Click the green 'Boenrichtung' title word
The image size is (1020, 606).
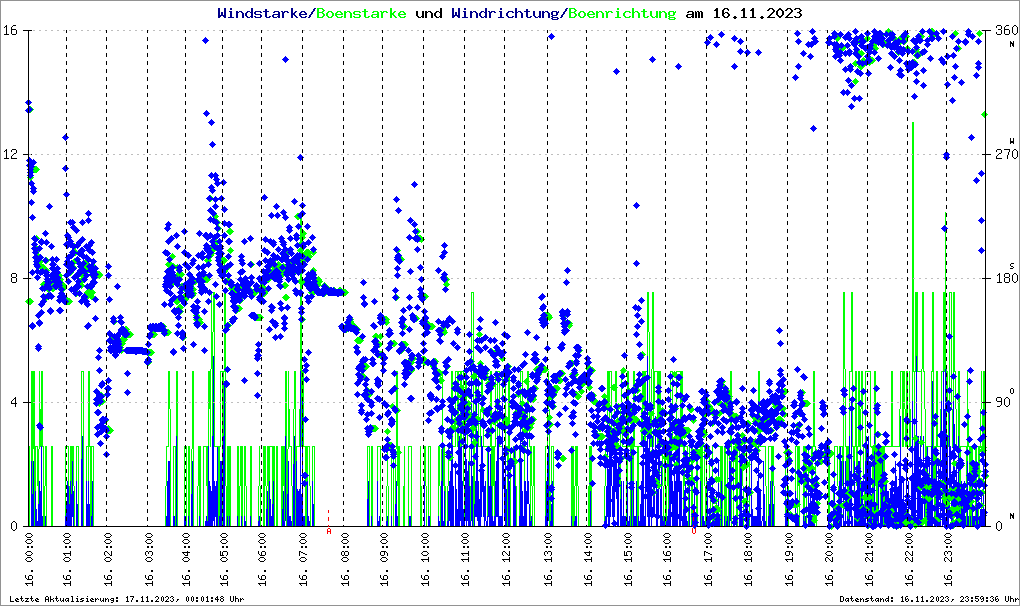(623, 14)
